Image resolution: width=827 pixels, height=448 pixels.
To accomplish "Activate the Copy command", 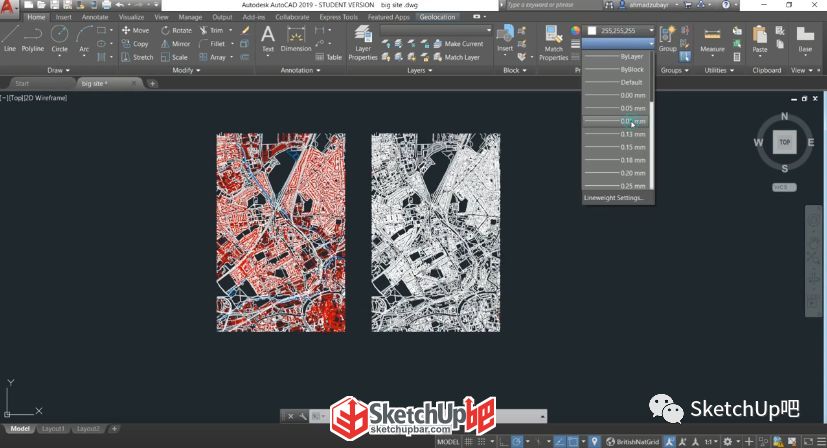I will pyautogui.click(x=135, y=44).
